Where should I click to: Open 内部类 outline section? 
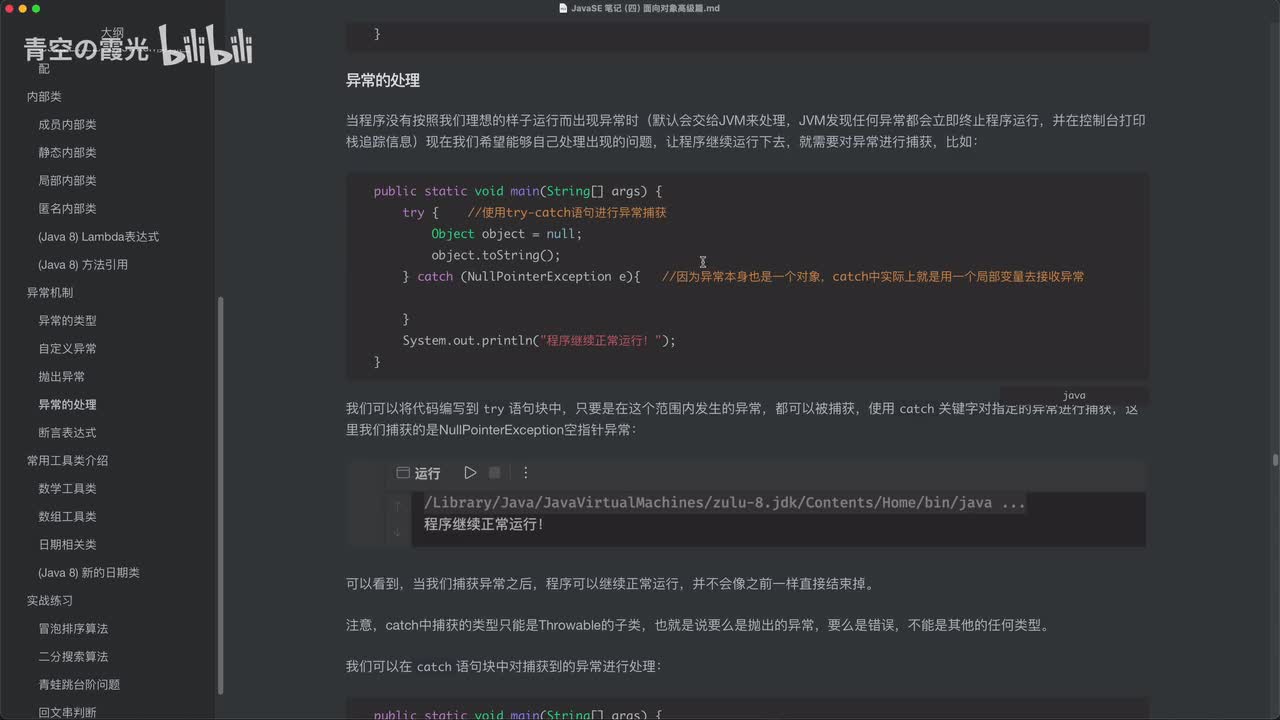tap(44, 97)
